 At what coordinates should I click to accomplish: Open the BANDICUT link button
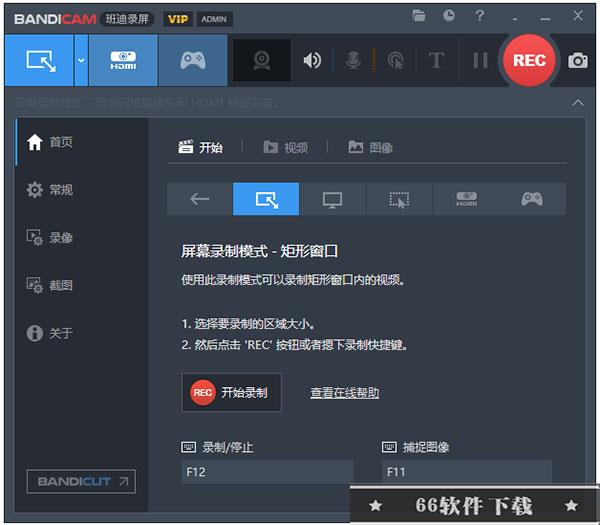click(x=81, y=481)
